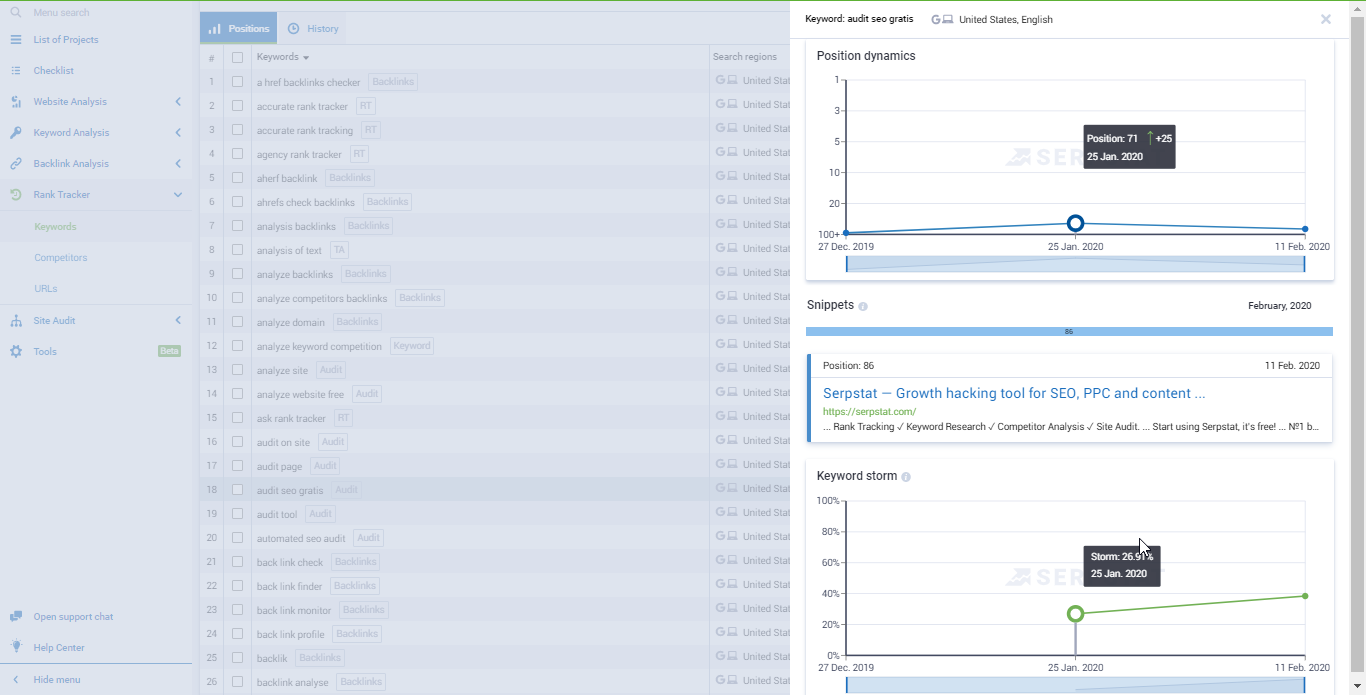
Task: Check the box for audit seo gratis
Action: [237, 489]
